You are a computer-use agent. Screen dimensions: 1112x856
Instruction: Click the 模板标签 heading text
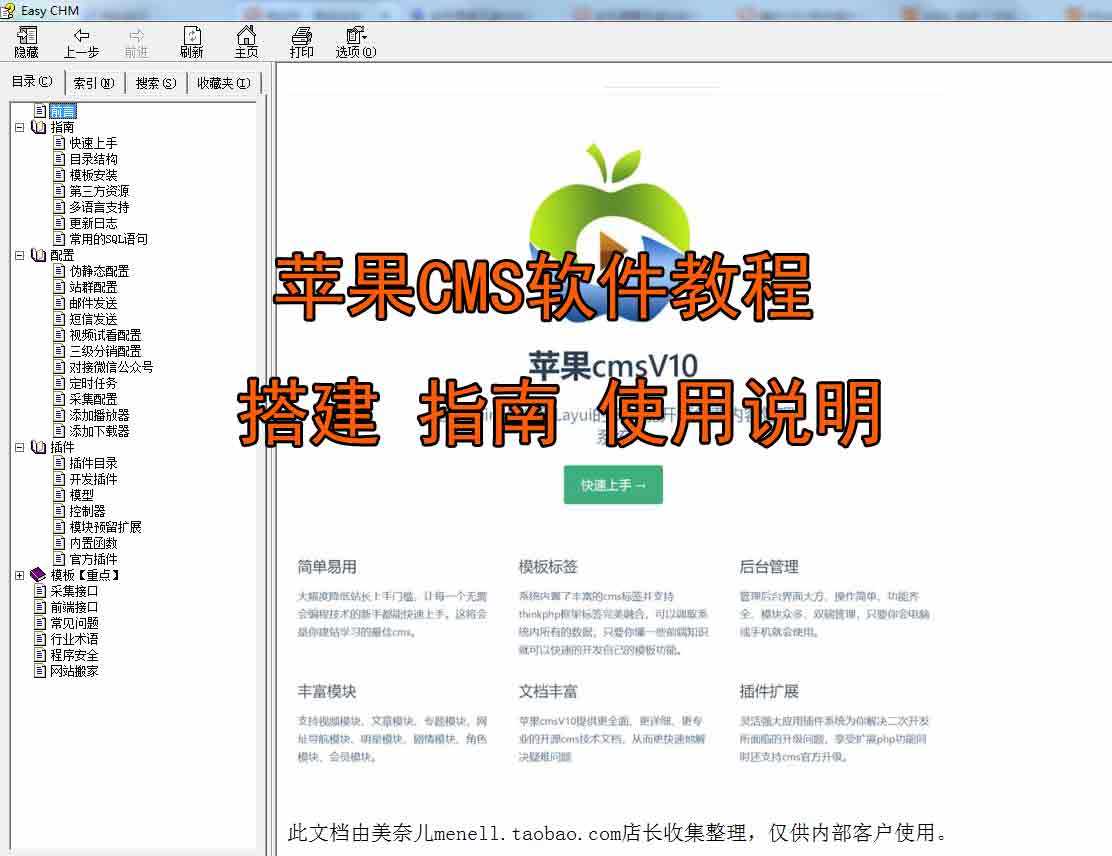548,567
